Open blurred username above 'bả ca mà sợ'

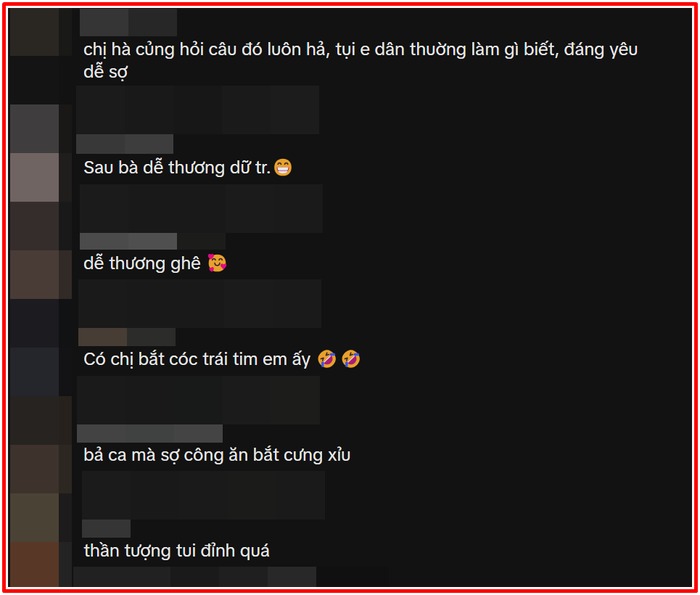[x=150, y=433]
